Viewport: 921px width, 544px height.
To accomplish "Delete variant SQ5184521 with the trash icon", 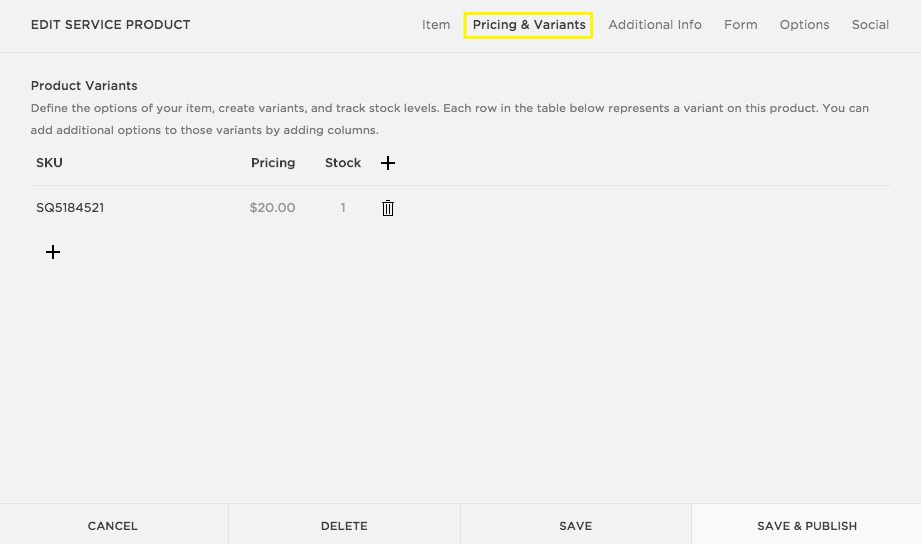I will (x=388, y=208).
